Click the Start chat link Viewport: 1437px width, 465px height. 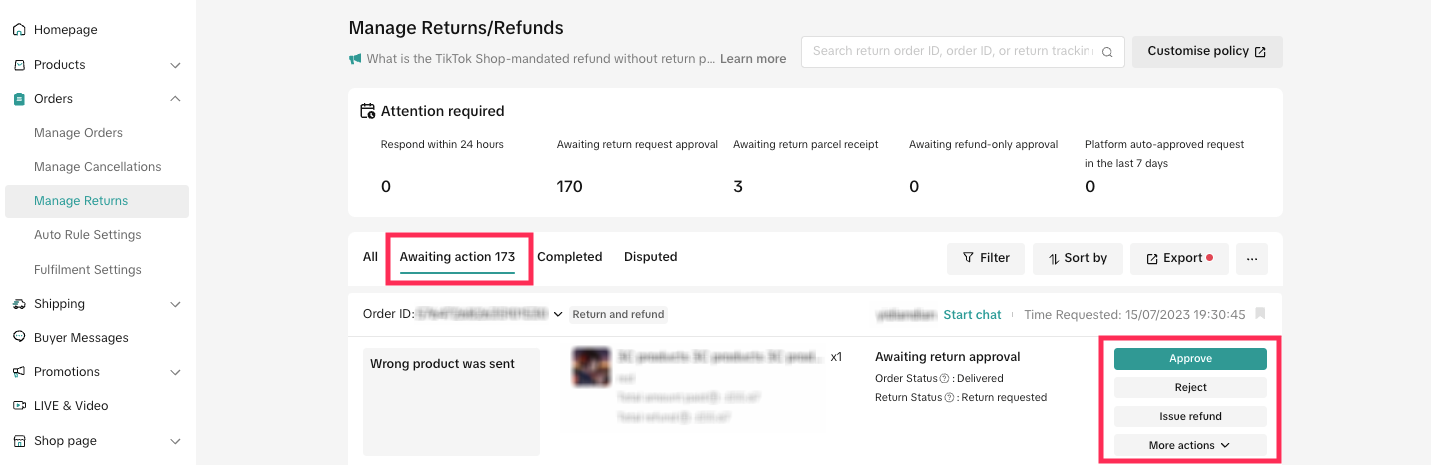click(x=972, y=314)
